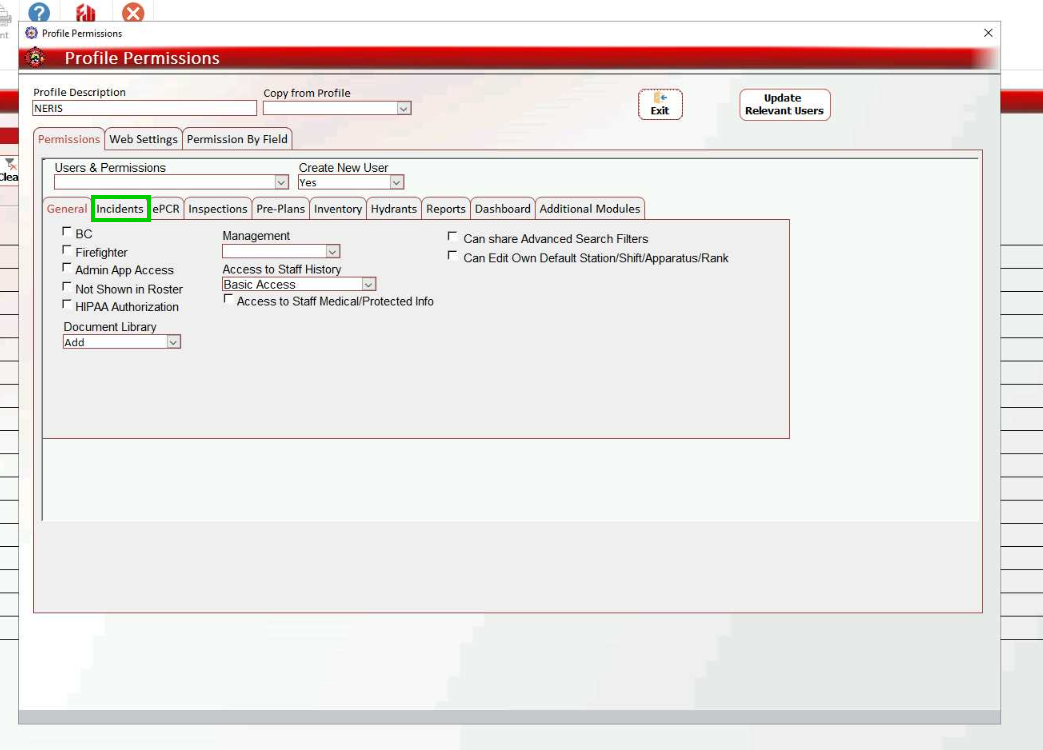Enable the BC checkbox

click(67, 233)
